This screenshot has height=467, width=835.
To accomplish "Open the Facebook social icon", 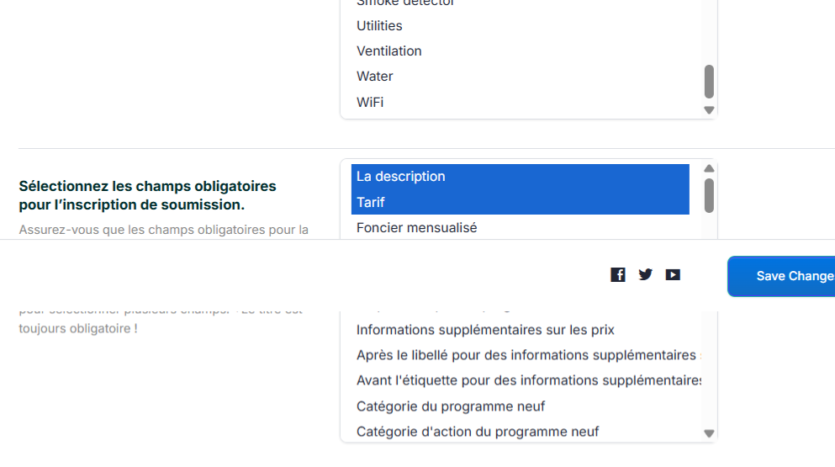I will tap(618, 275).
